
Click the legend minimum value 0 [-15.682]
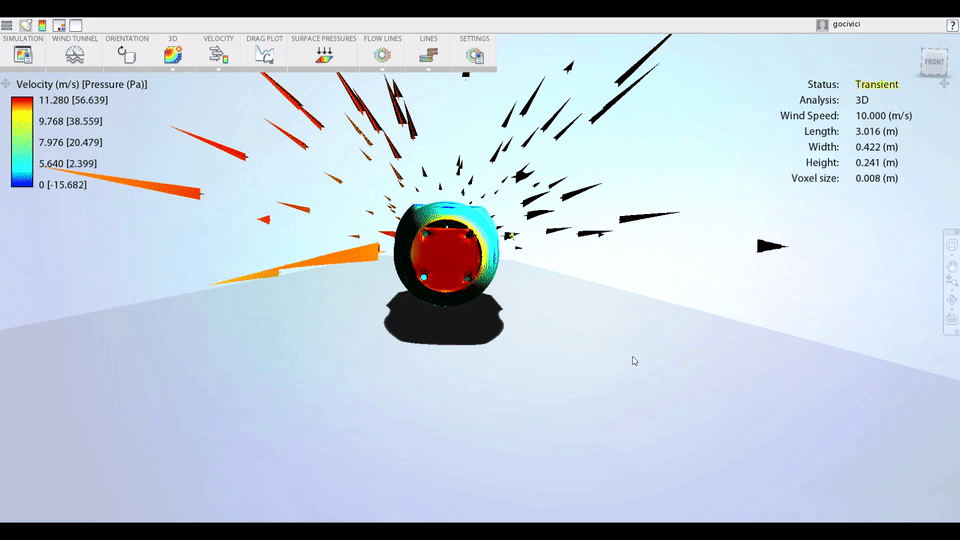[x=62, y=185]
